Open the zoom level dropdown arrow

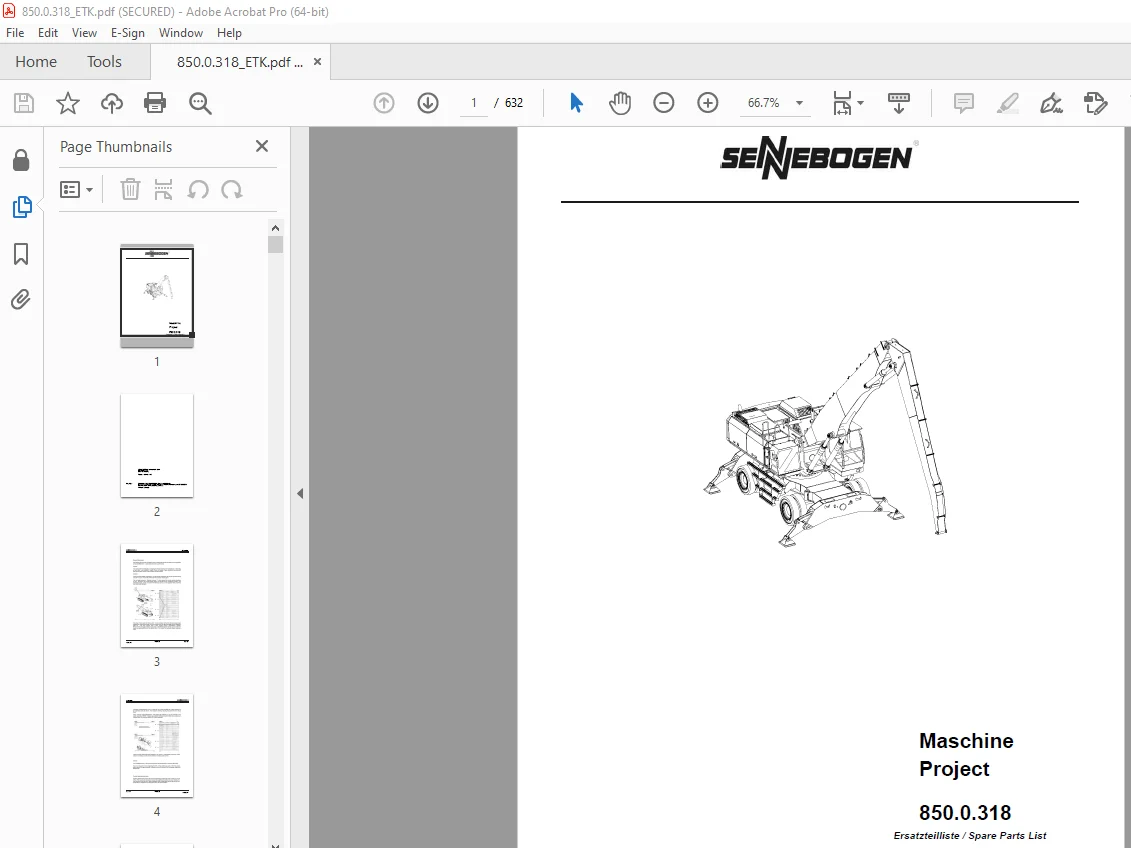[x=799, y=103]
